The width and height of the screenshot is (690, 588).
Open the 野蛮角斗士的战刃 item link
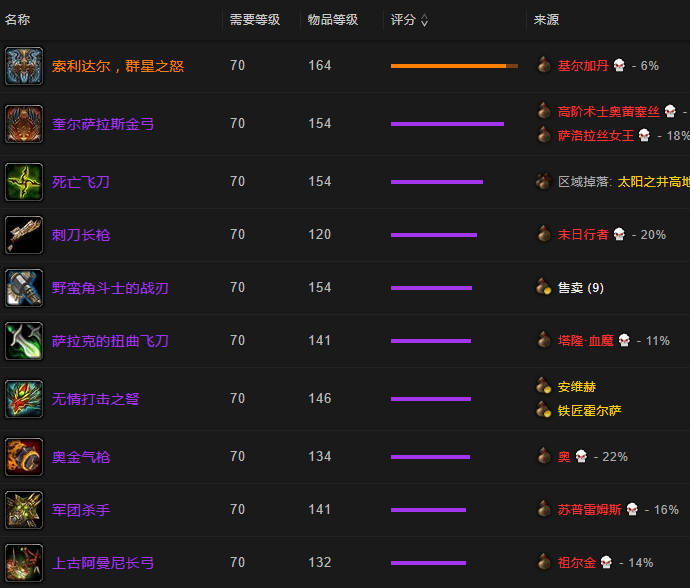(110, 288)
